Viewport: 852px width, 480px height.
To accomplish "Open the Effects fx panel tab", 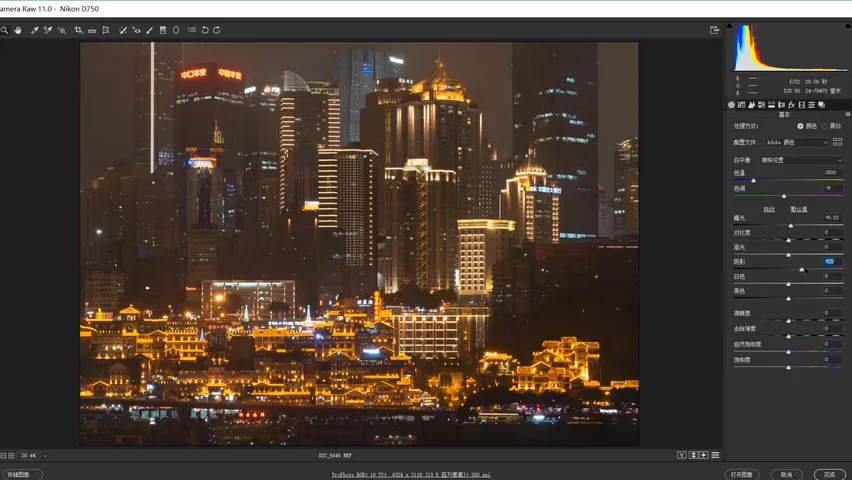I will [792, 105].
